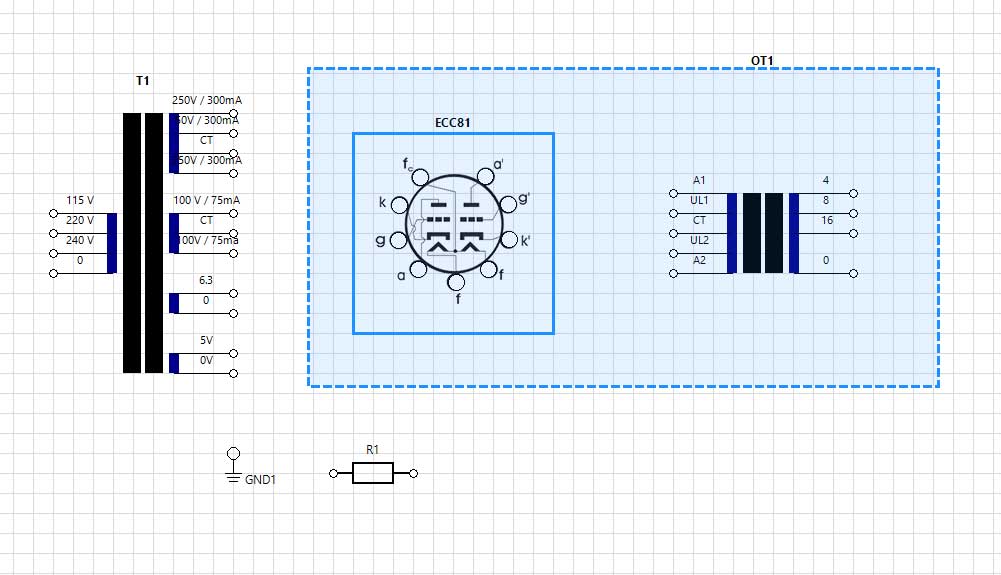Click the 100V / 75mA winding terminal
This screenshot has width=1001, height=575.
tap(234, 213)
